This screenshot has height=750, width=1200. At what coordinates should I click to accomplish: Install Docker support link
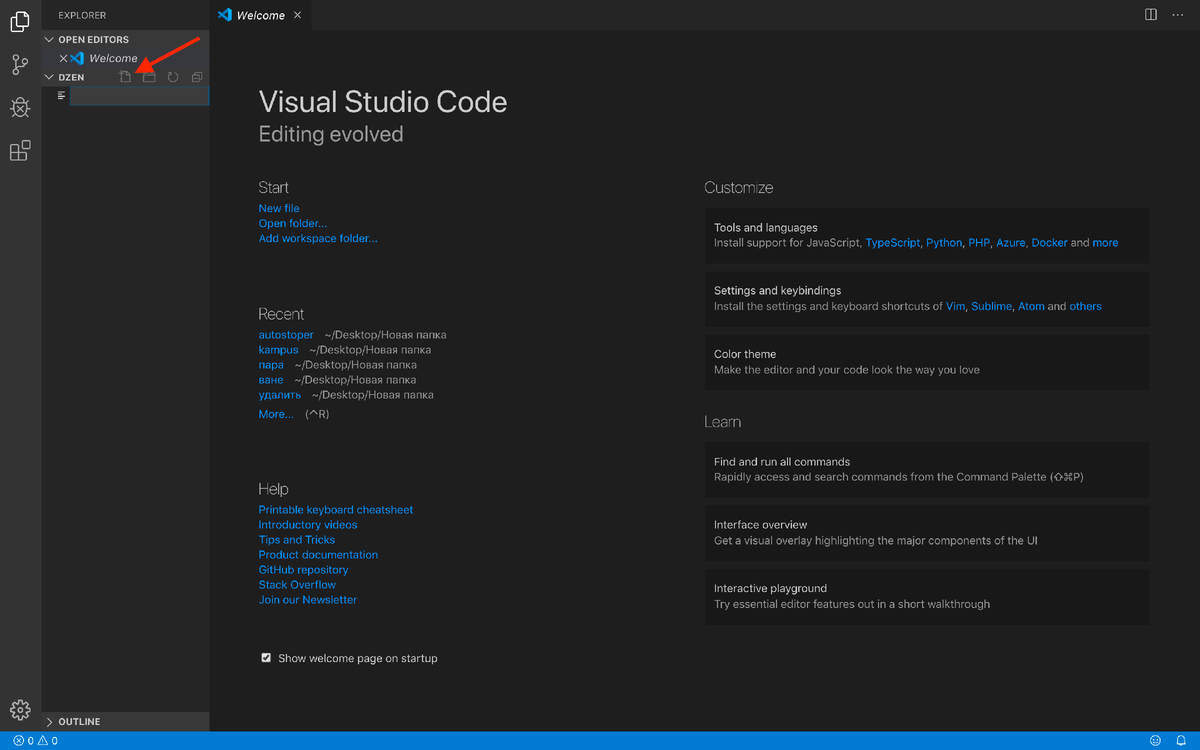coord(1050,243)
